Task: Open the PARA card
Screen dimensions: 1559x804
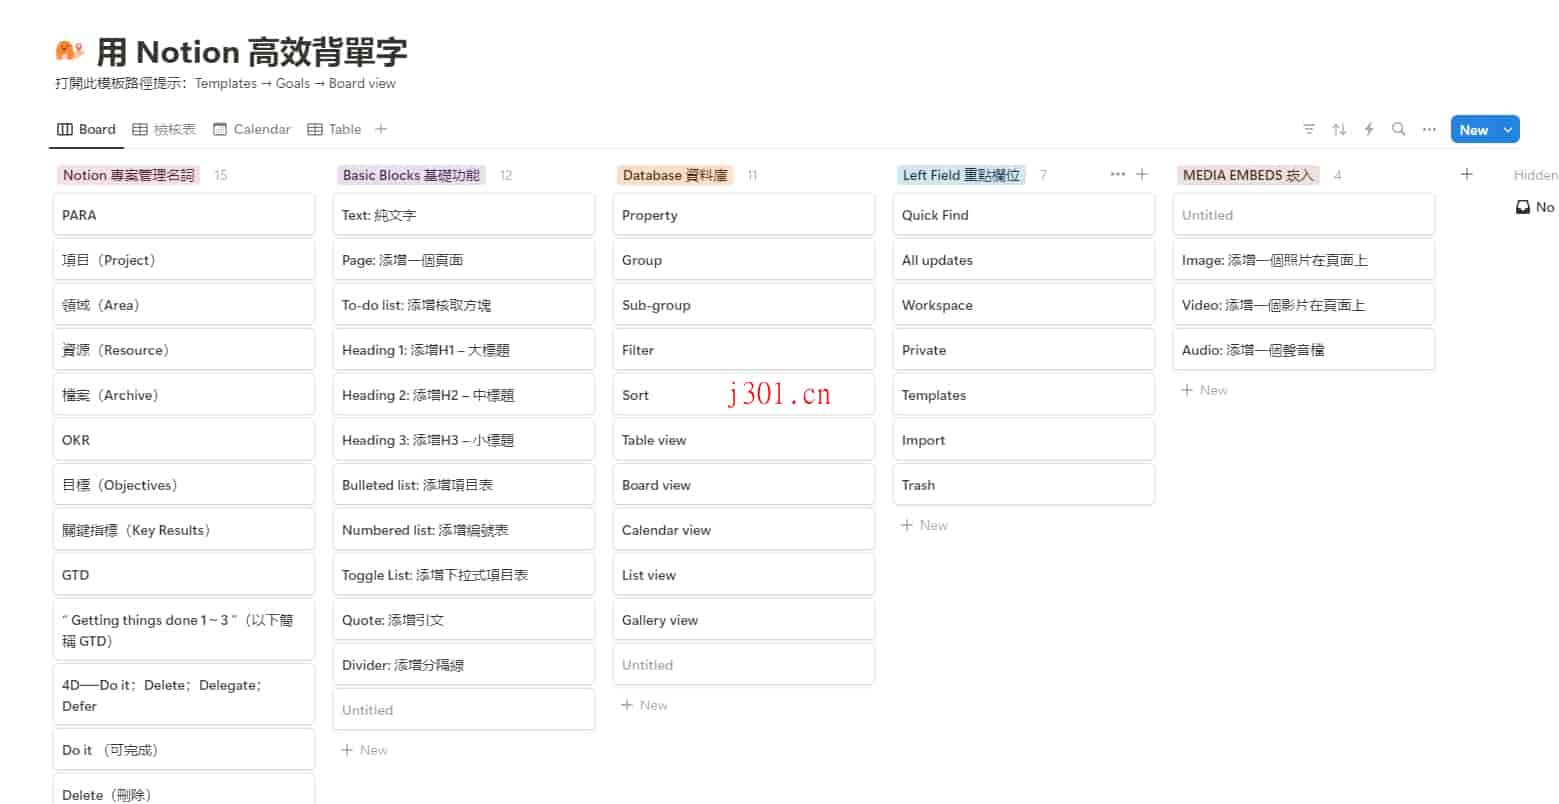Action: [184, 215]
